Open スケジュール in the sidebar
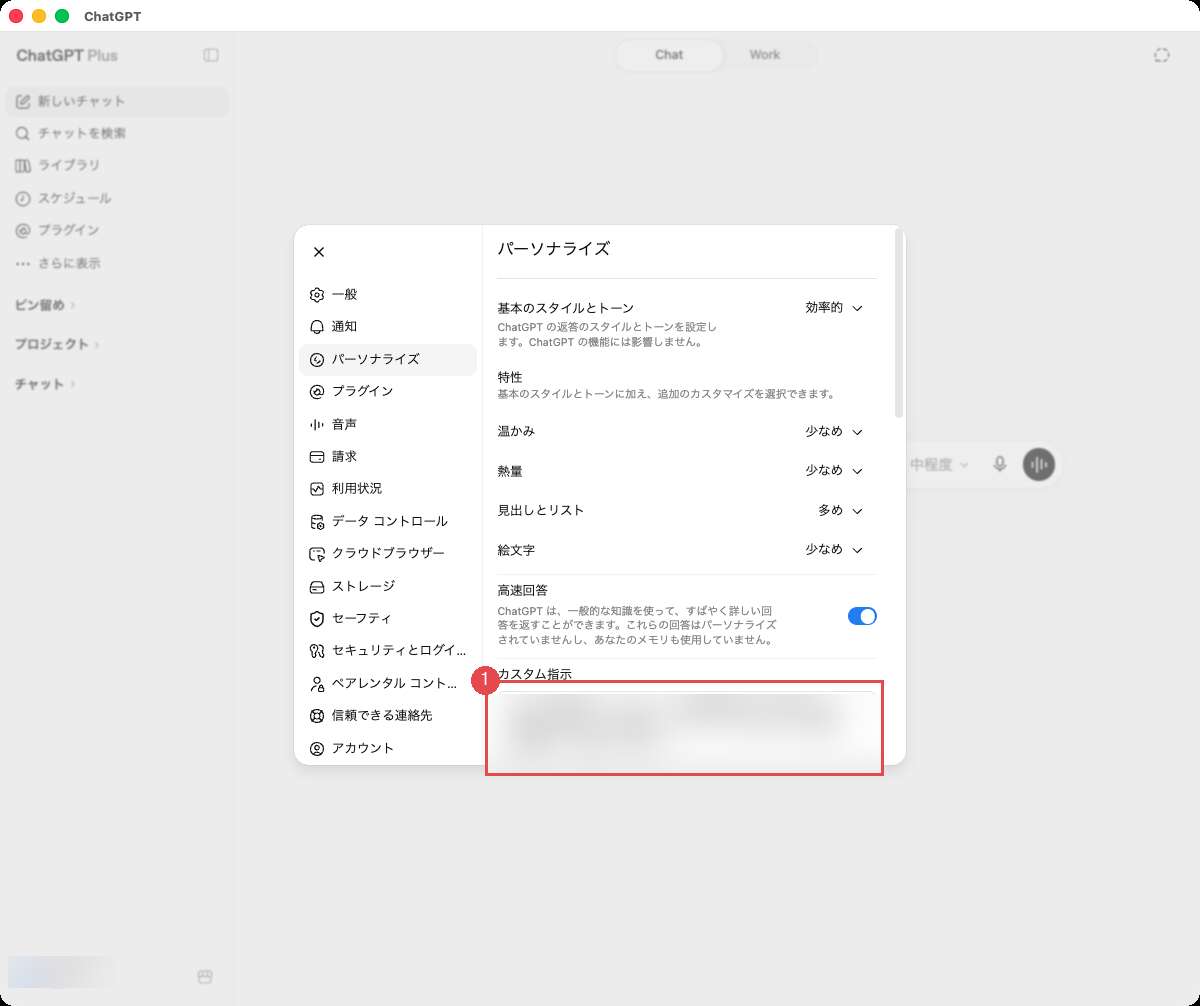 point(117,198)
